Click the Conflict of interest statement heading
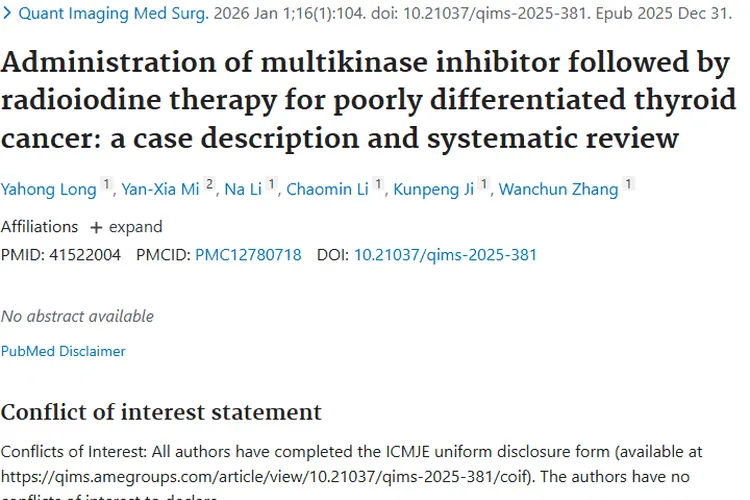Screen dimensions: 750x500 [x=161, y=412]
